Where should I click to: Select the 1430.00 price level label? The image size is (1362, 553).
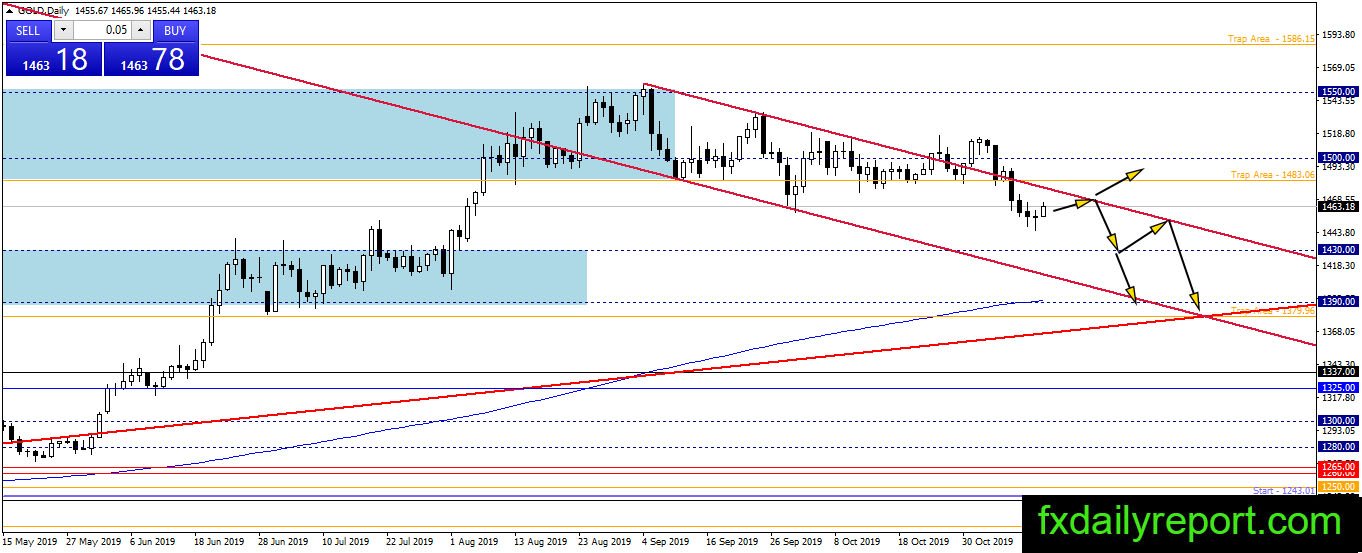[x=1338, y=249]
